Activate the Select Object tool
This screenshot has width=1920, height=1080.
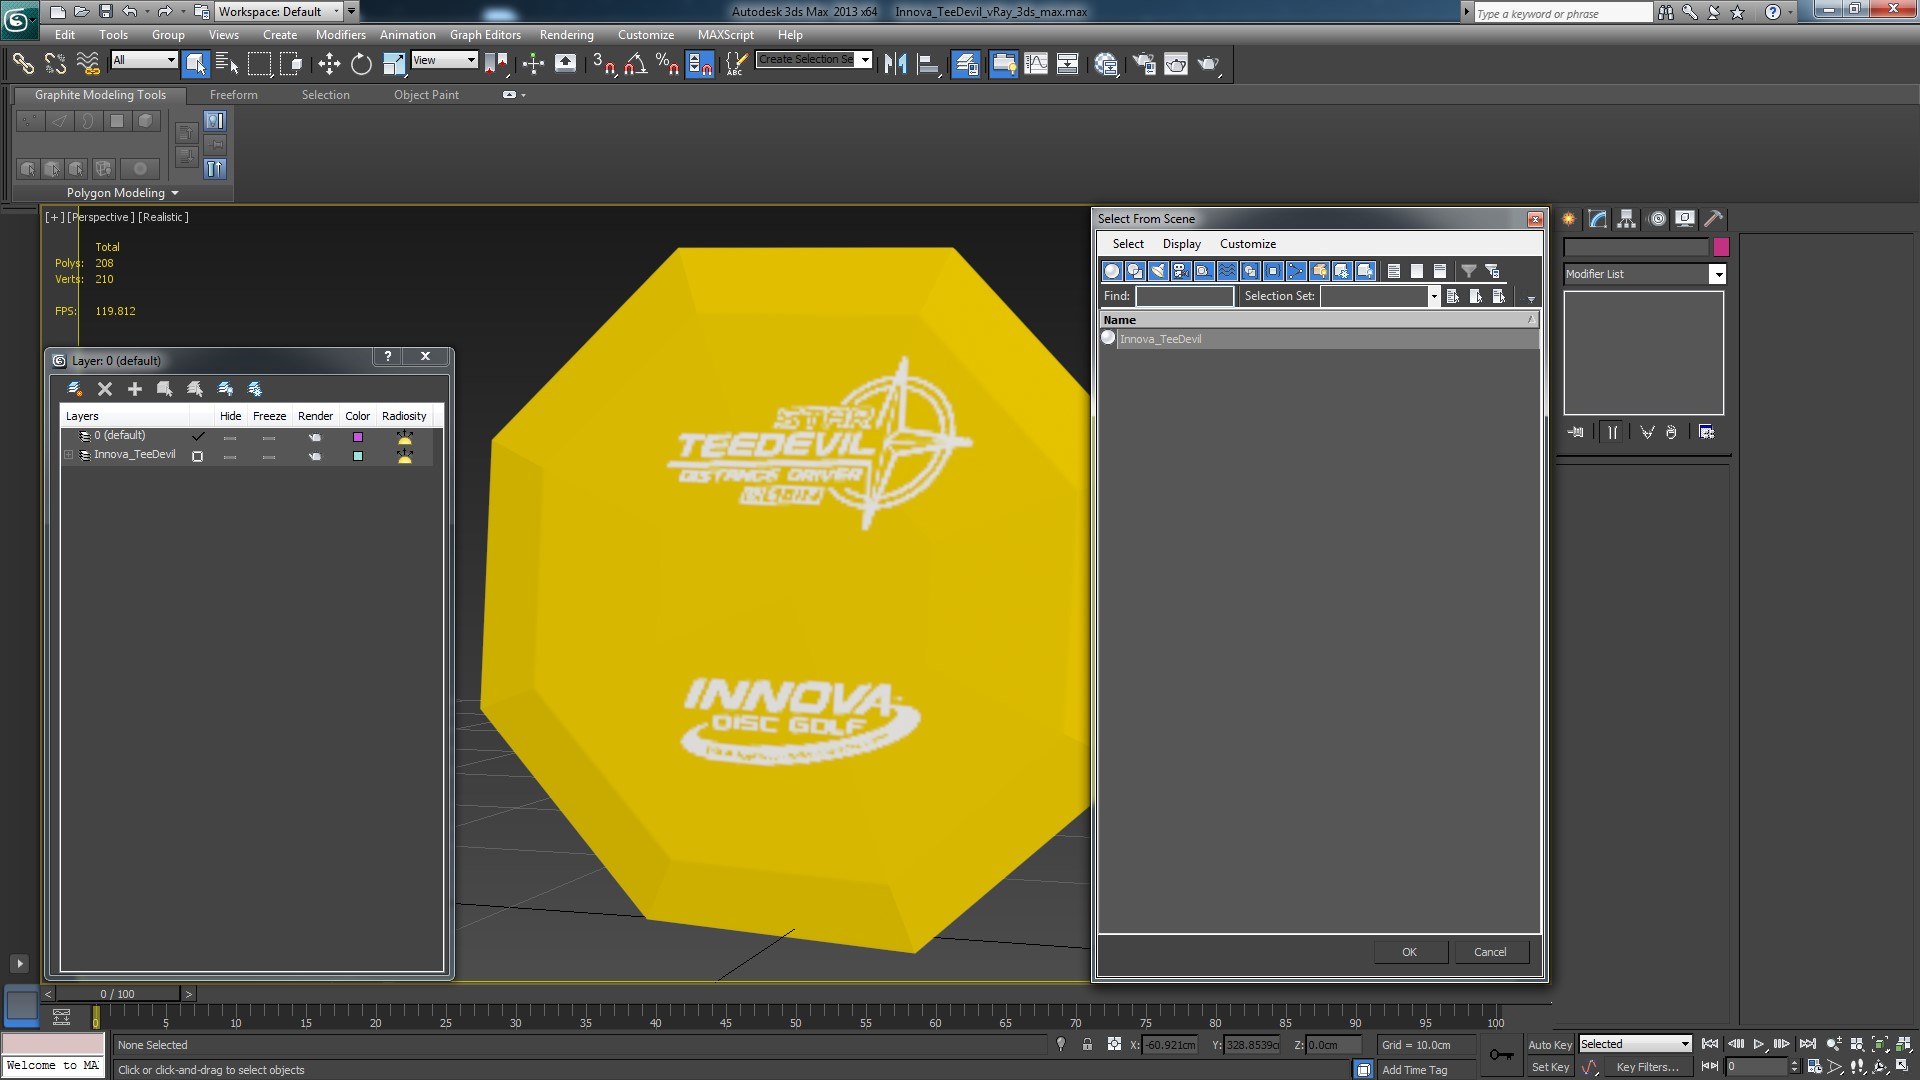pyautogui.click(x=196, y=64)
